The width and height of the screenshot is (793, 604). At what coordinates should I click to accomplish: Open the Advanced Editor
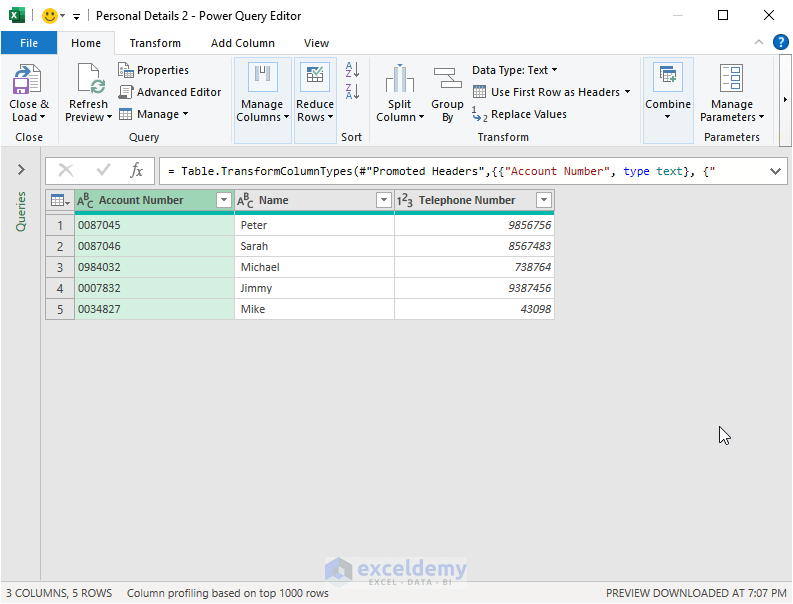[x=169, y=92]
